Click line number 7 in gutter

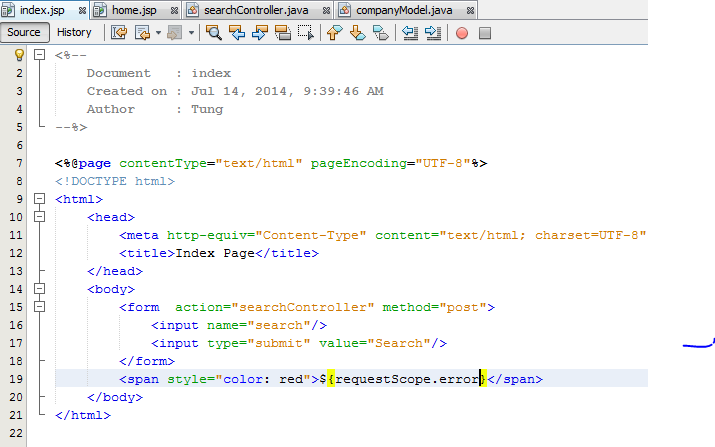19,163
